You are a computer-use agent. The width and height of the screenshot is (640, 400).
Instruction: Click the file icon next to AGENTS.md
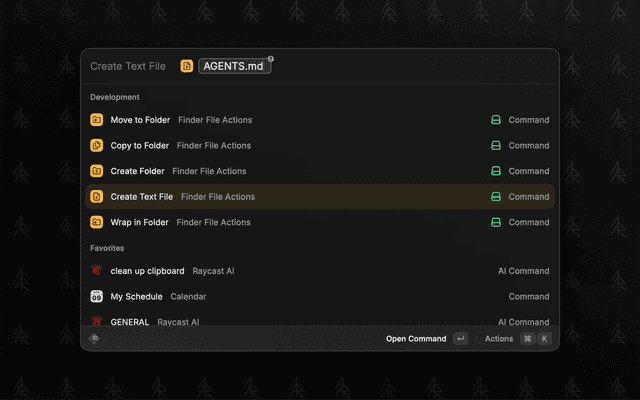click(187, 66)
